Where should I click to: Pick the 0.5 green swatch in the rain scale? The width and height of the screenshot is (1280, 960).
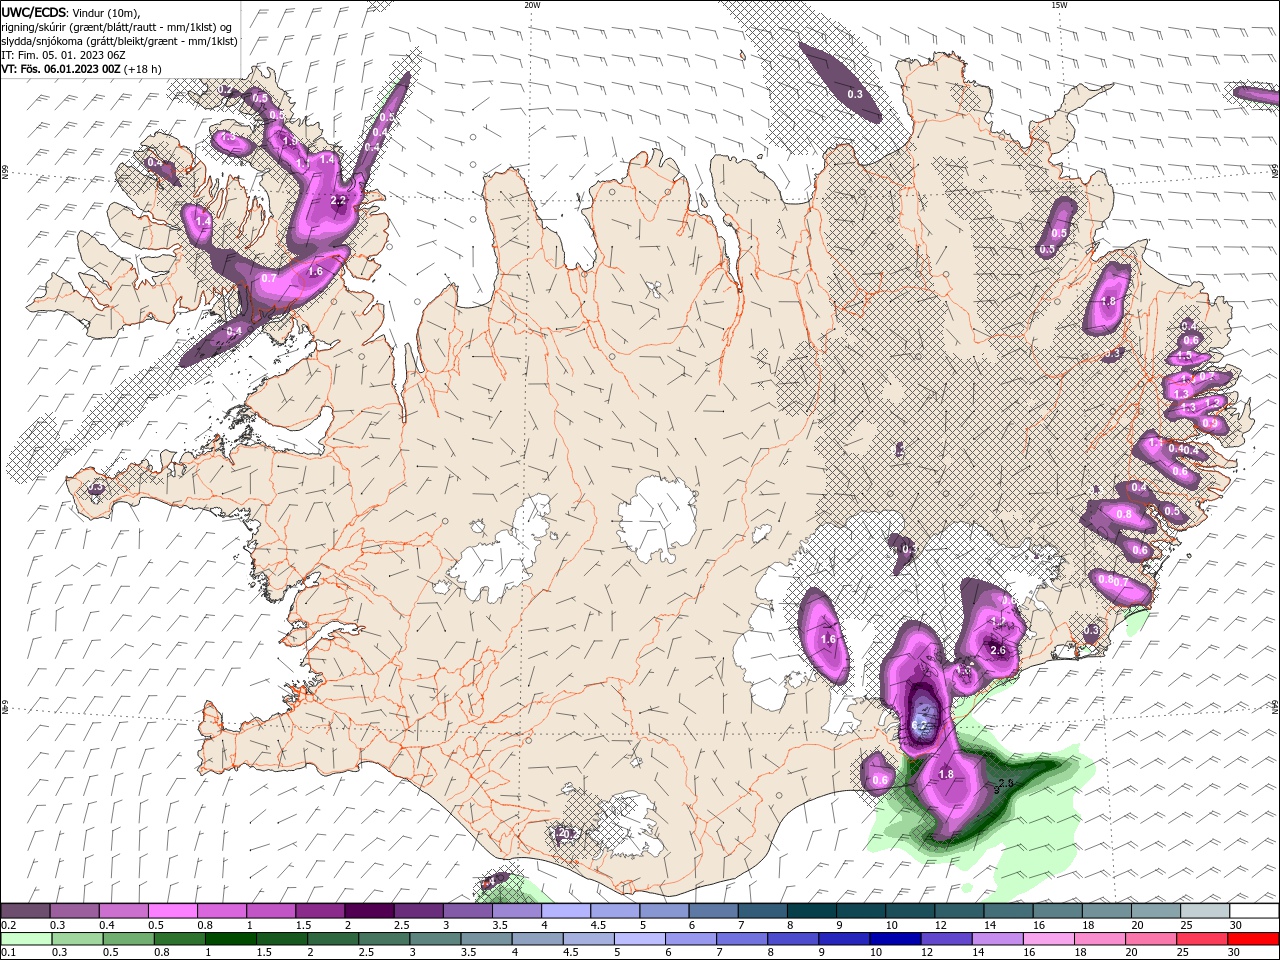pos(127,939)
